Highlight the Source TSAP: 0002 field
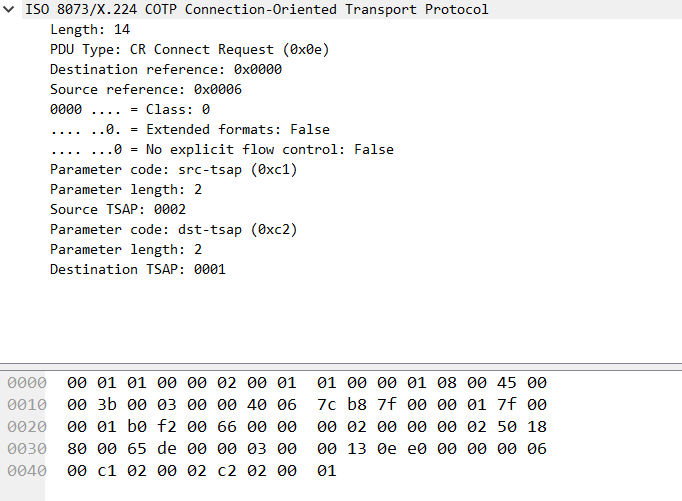 [x=117, y=209]
